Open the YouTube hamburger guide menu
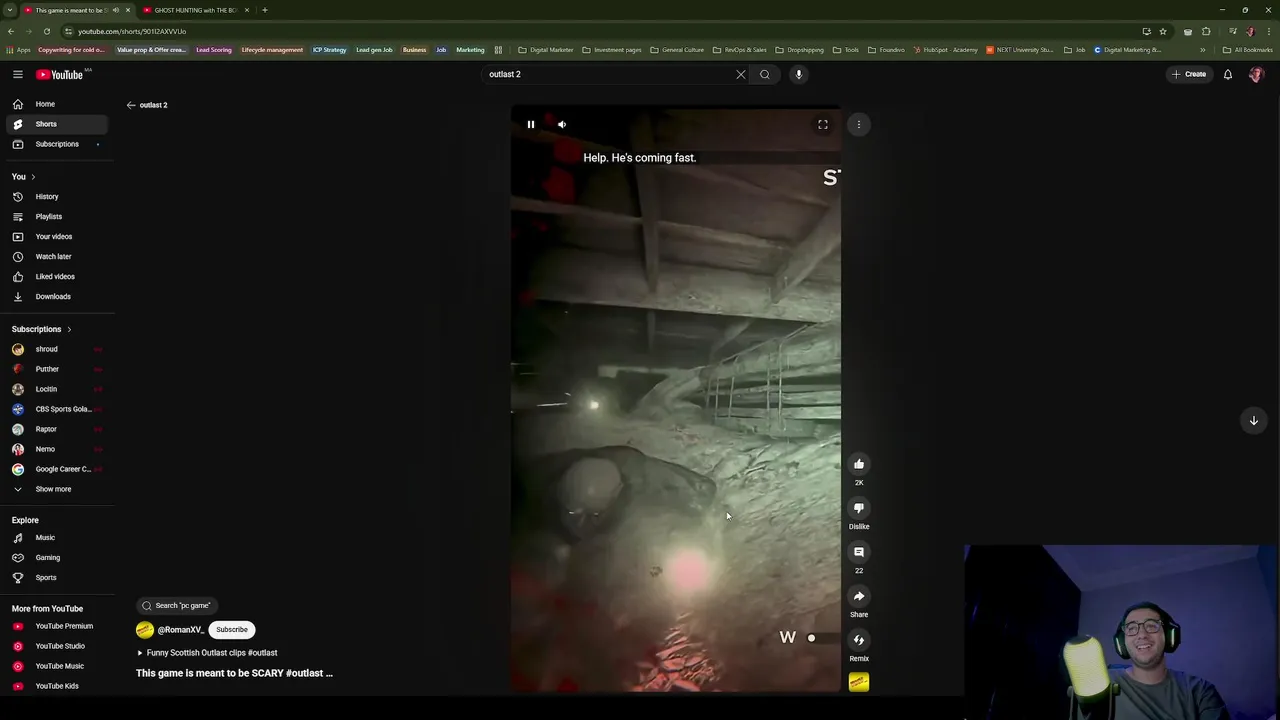This screenshot has width=1280, height=720. point(18,74)
